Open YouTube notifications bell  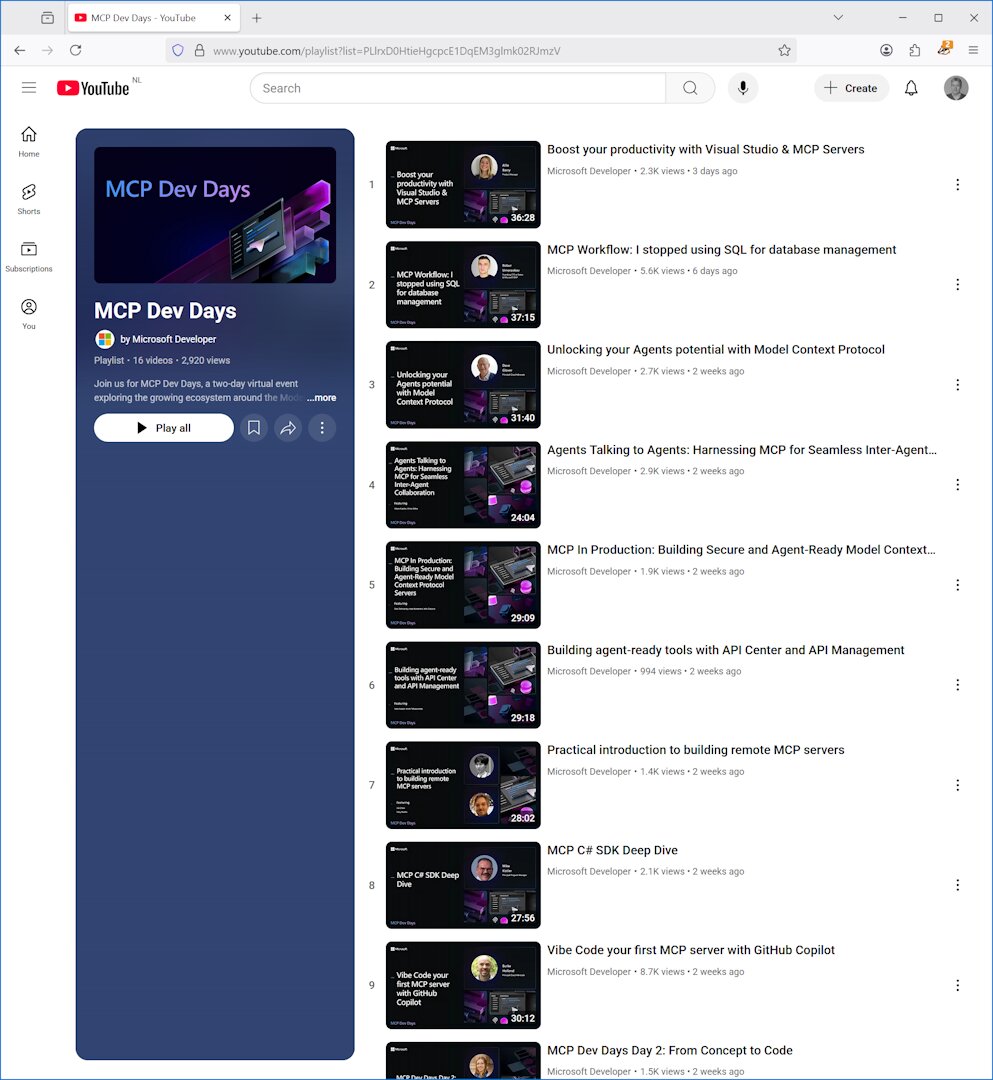[910, 88]
